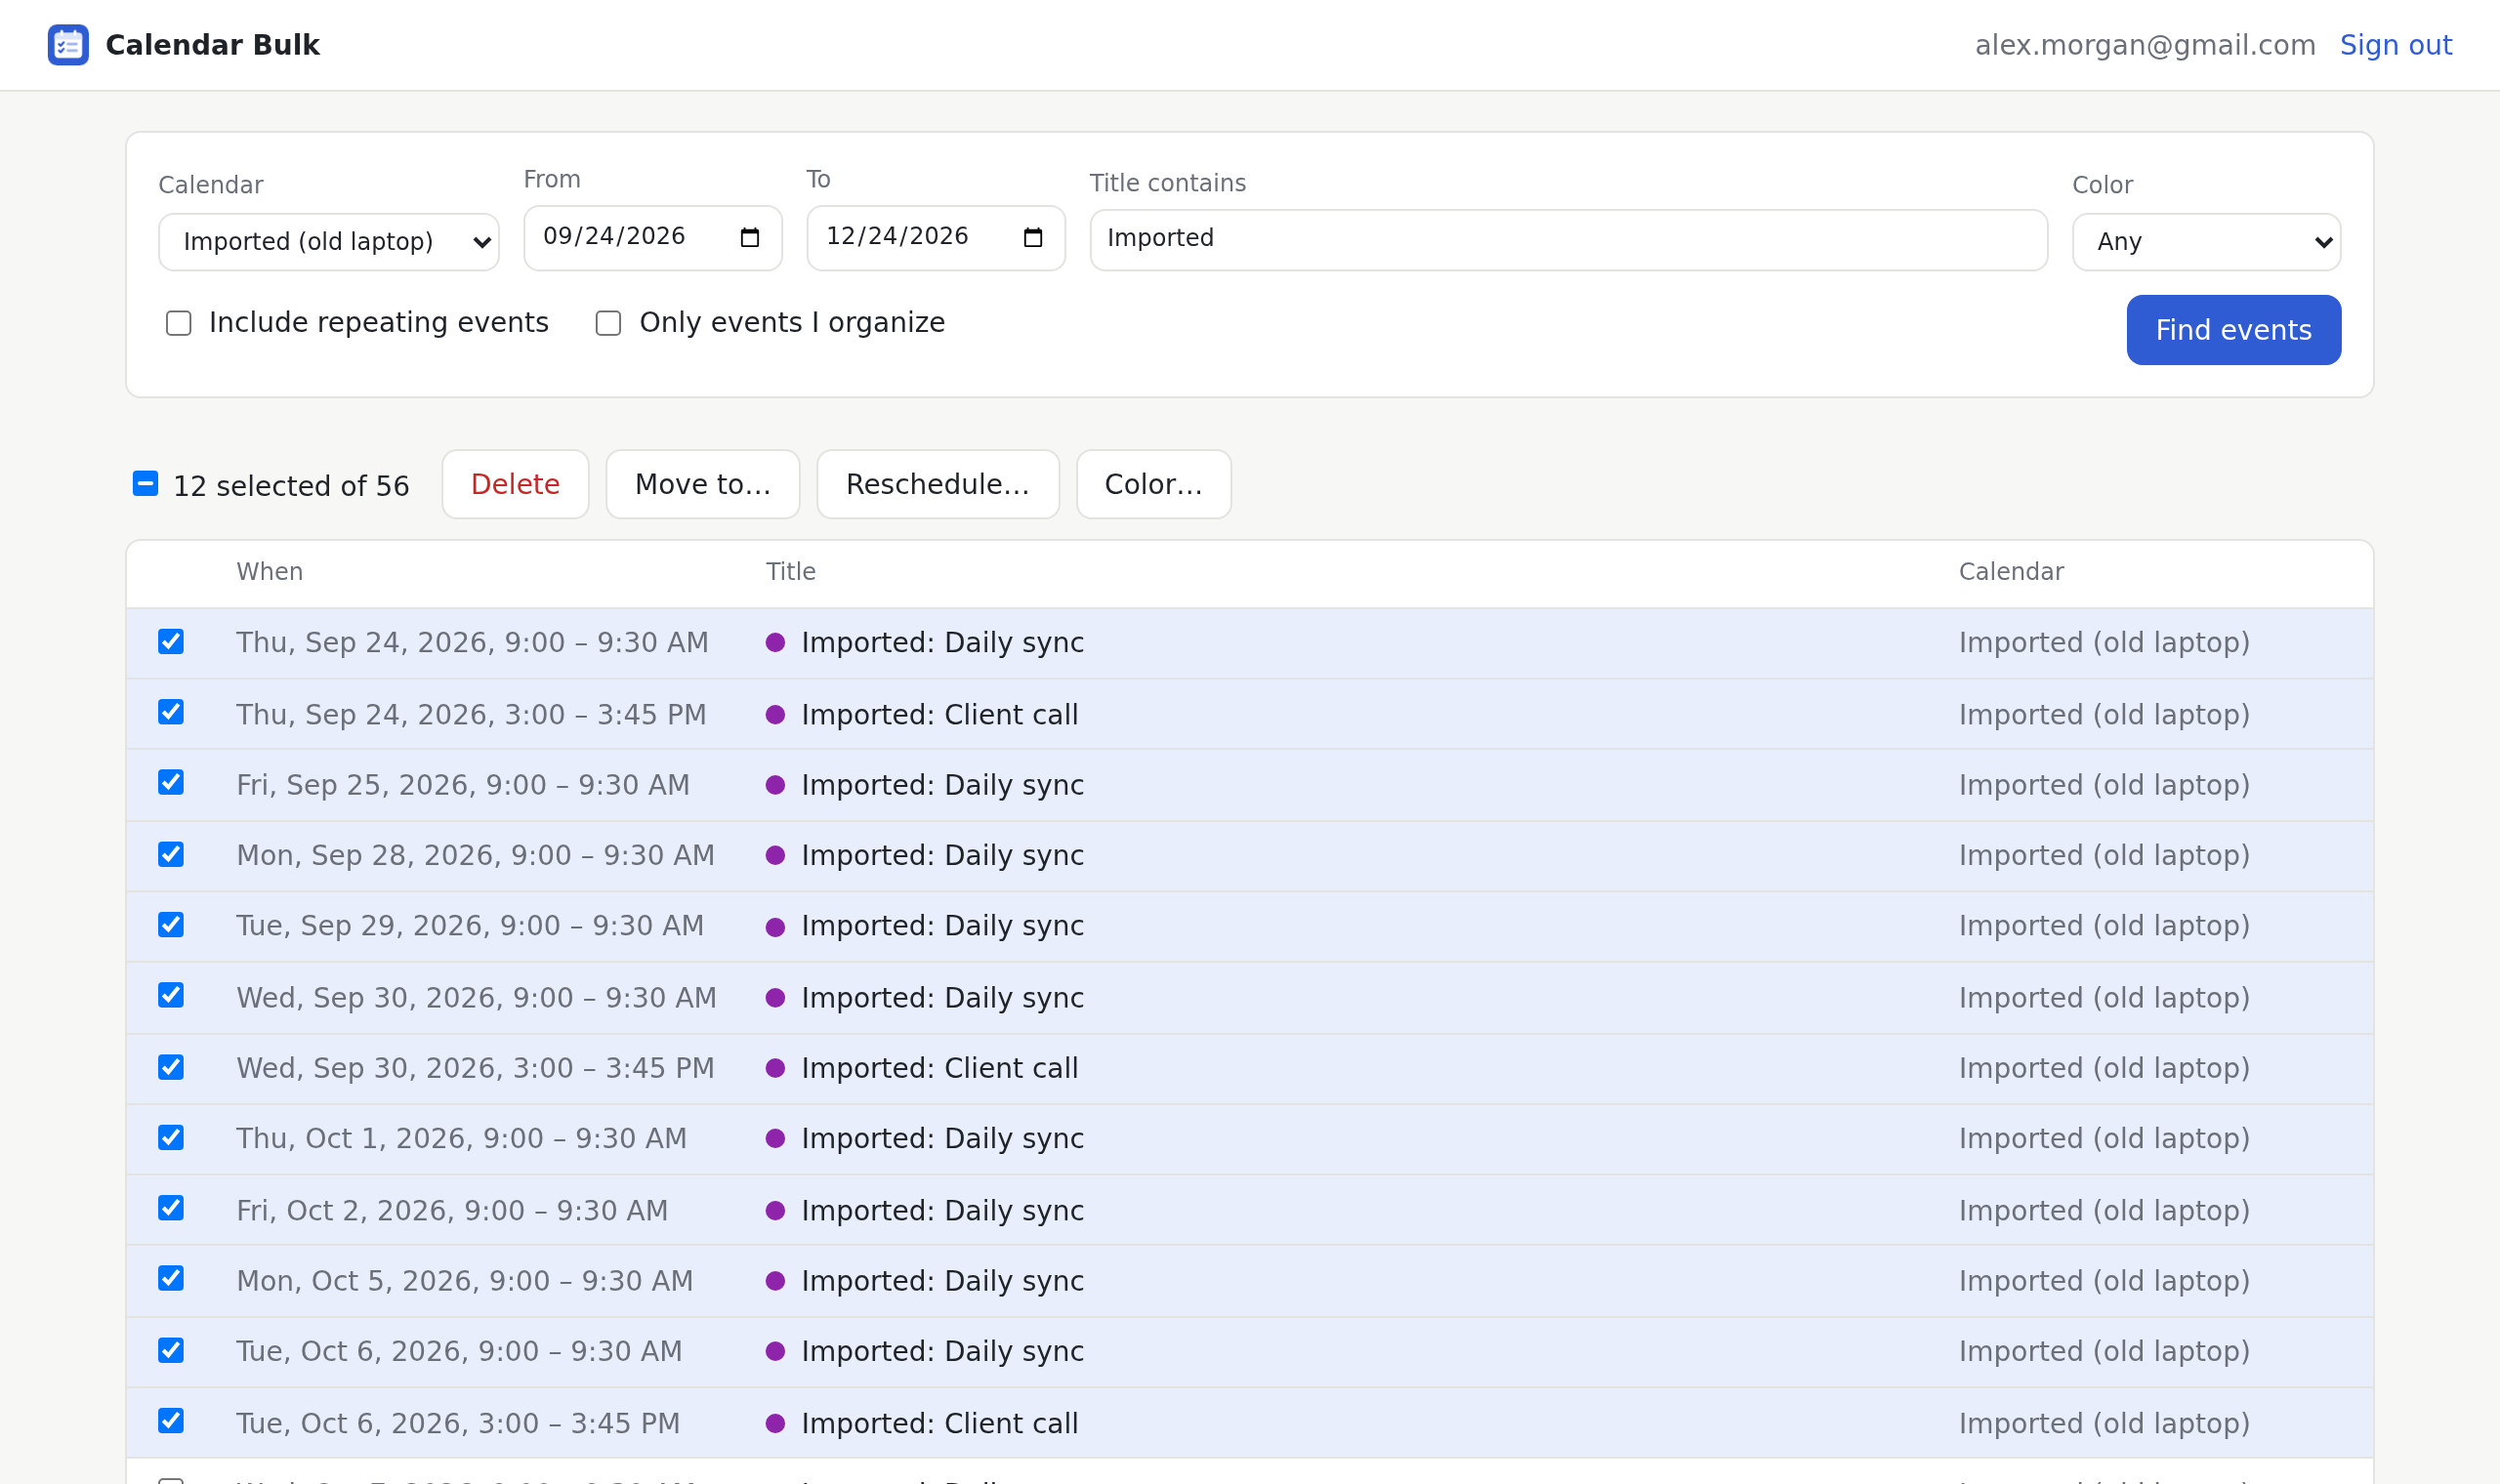Image resolution: width=2500 pixels, height=1484 pixels.
Task: Open the Color filter dropdown set to Any
Action: (x=2206, y=242)
